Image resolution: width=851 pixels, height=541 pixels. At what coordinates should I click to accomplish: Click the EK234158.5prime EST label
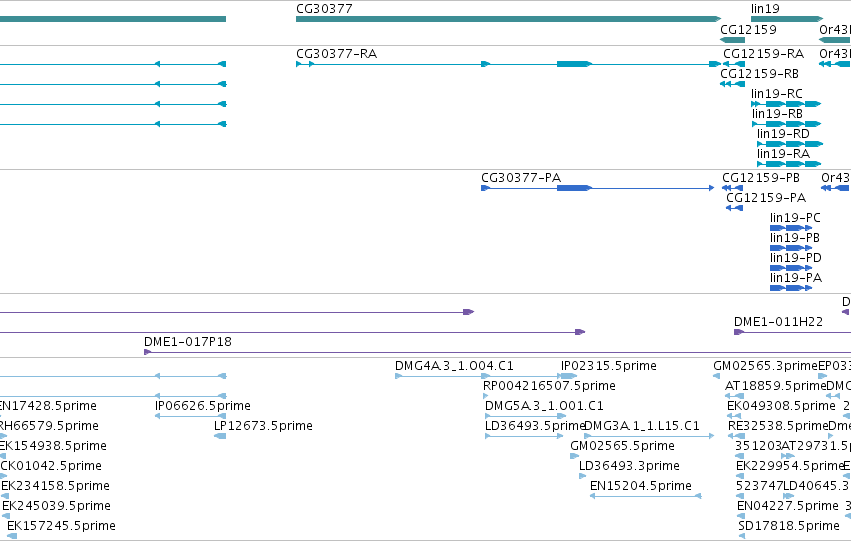point(55,486)
